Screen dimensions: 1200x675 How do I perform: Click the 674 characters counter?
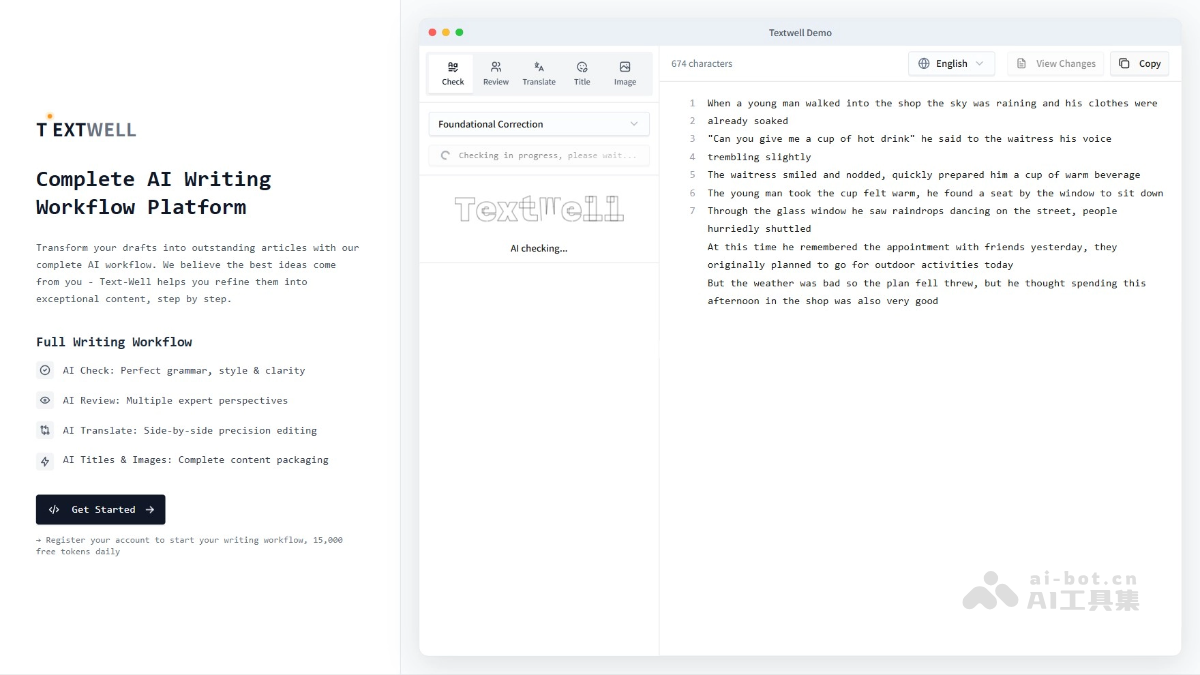click(x=701, y=63)
